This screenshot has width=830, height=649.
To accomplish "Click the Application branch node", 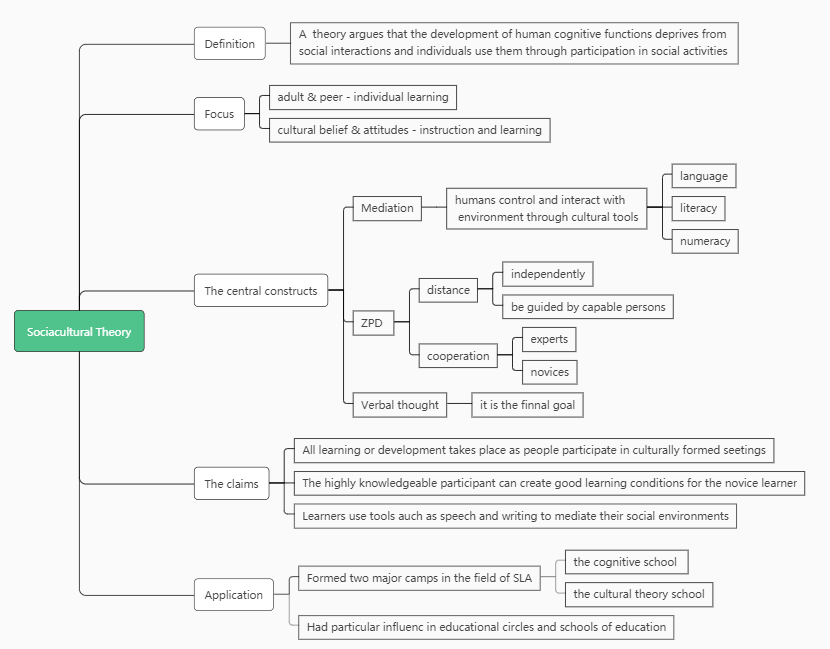I will [233, 595].
